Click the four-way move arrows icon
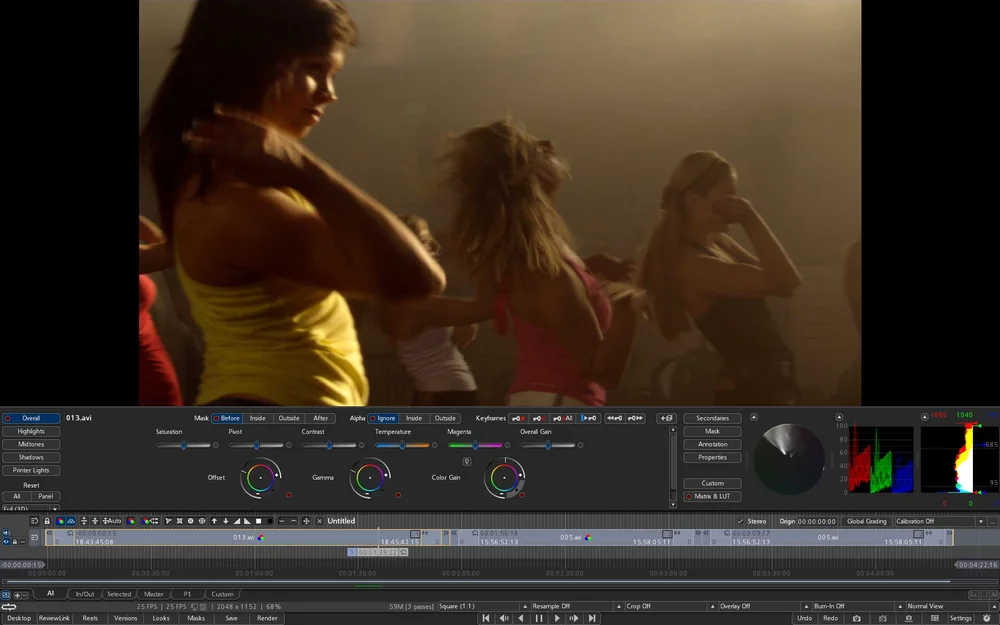The width and height of the screenshot is (1000, 625). coord(306,521)
